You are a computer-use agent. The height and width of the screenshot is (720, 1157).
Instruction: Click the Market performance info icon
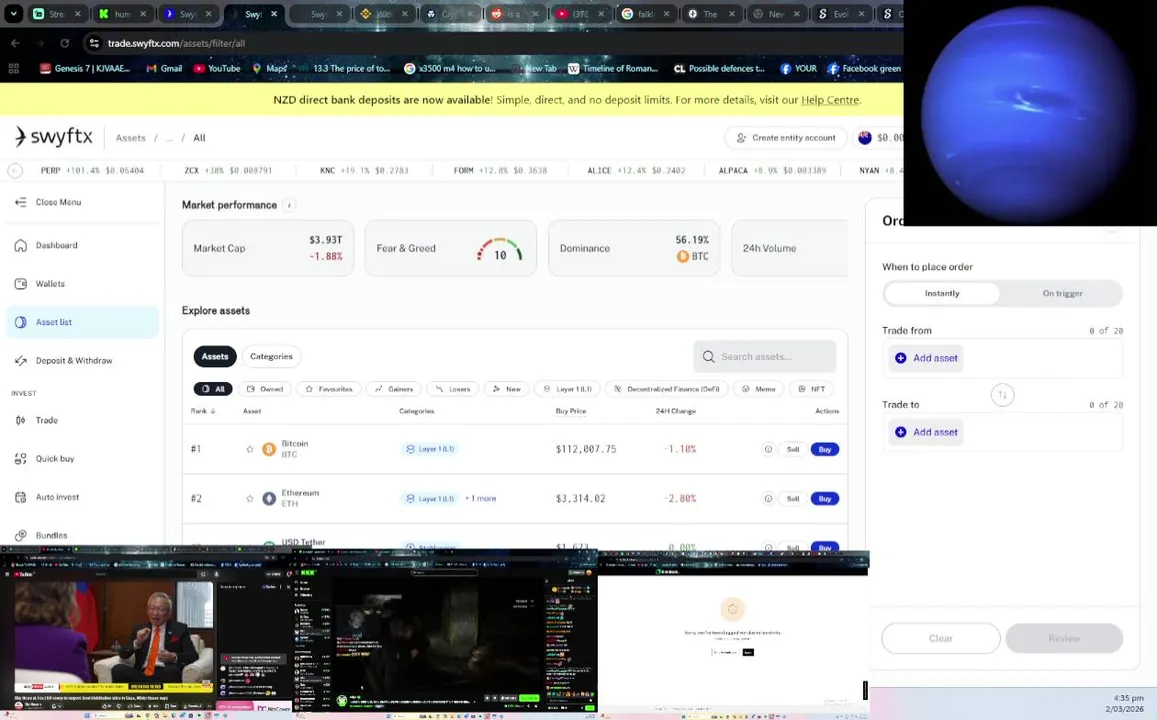(289, 205)
